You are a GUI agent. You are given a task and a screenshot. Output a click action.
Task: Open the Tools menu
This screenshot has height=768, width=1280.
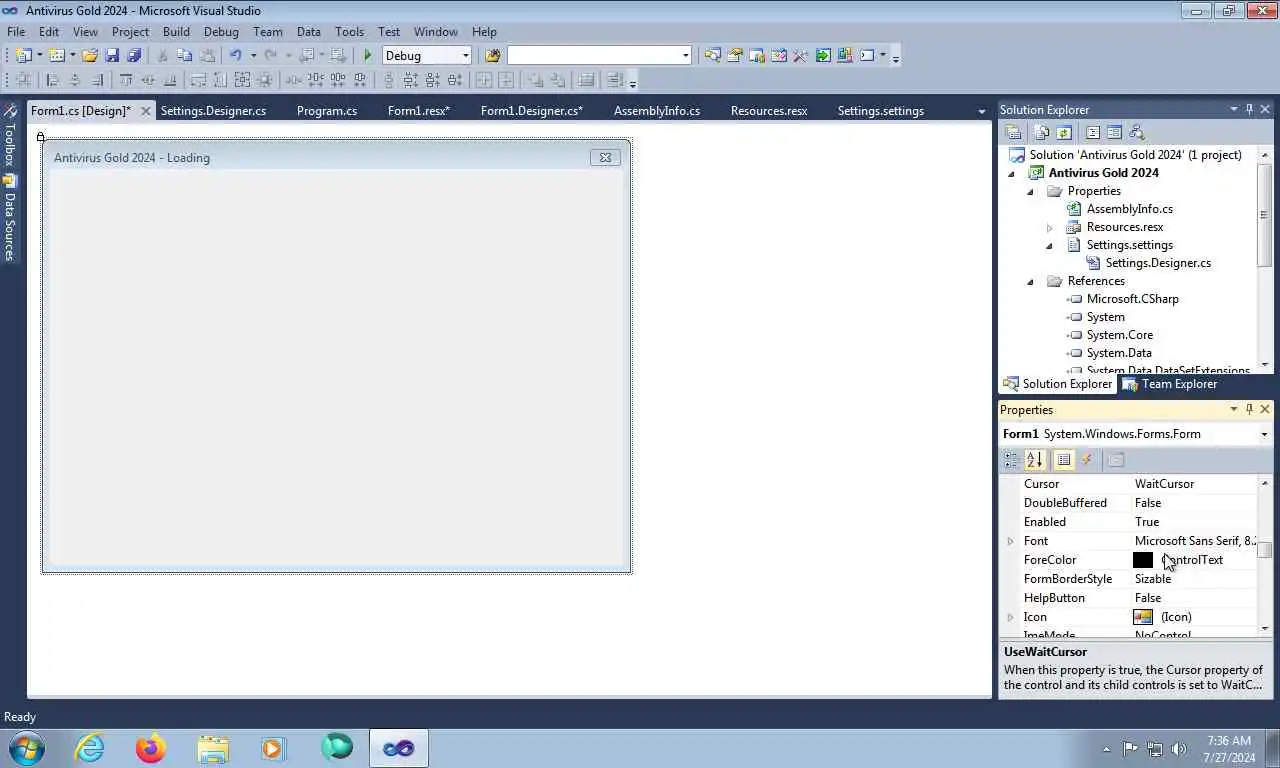(349, 32)
